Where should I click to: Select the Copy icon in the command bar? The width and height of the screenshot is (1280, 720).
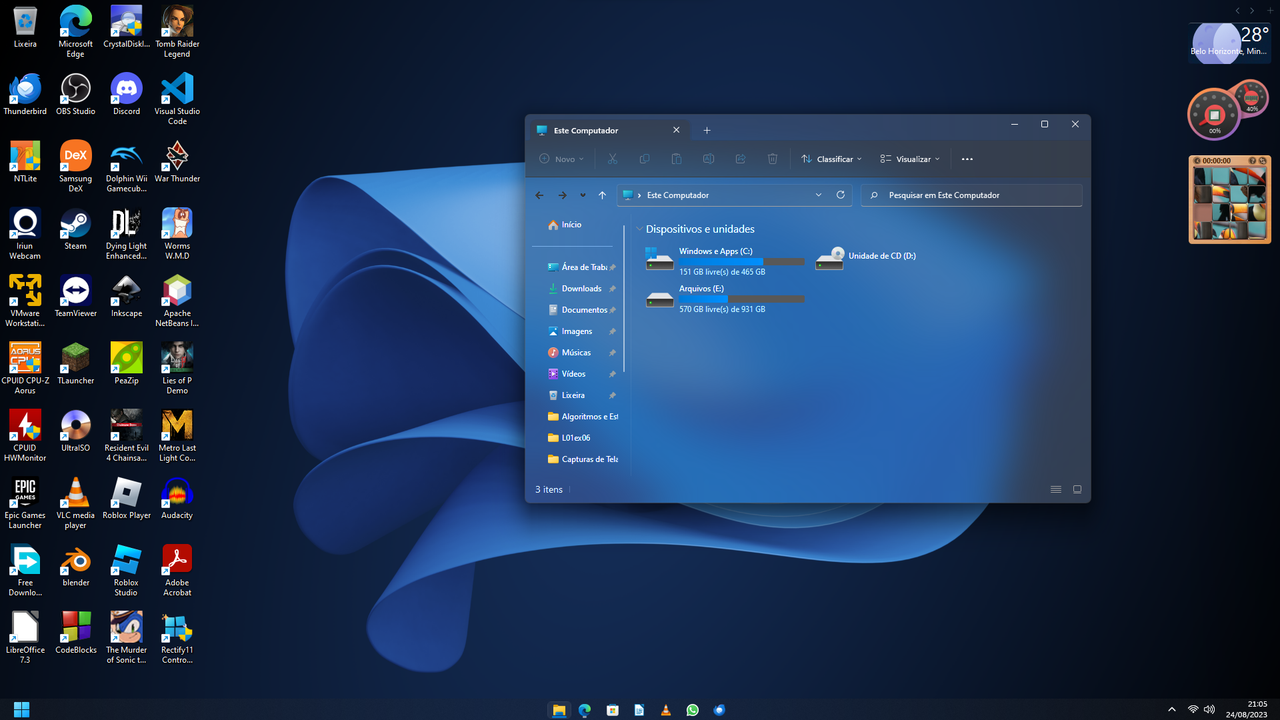point(643,158)
